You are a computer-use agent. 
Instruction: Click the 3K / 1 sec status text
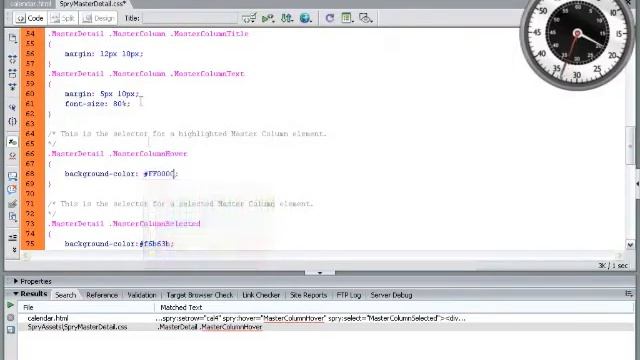(x=613, y=265)
